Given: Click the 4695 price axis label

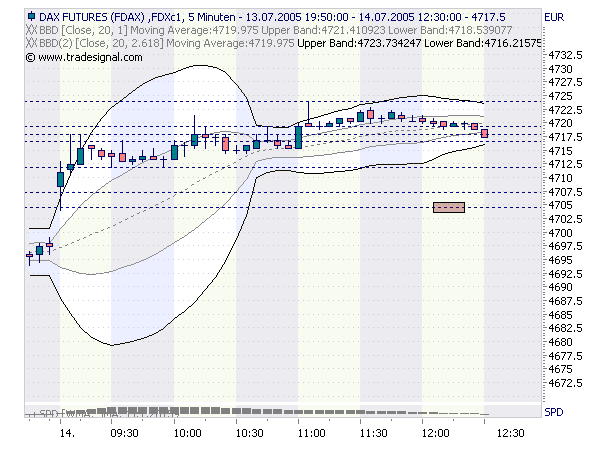Looking at the screenshot, I should 561,260.
